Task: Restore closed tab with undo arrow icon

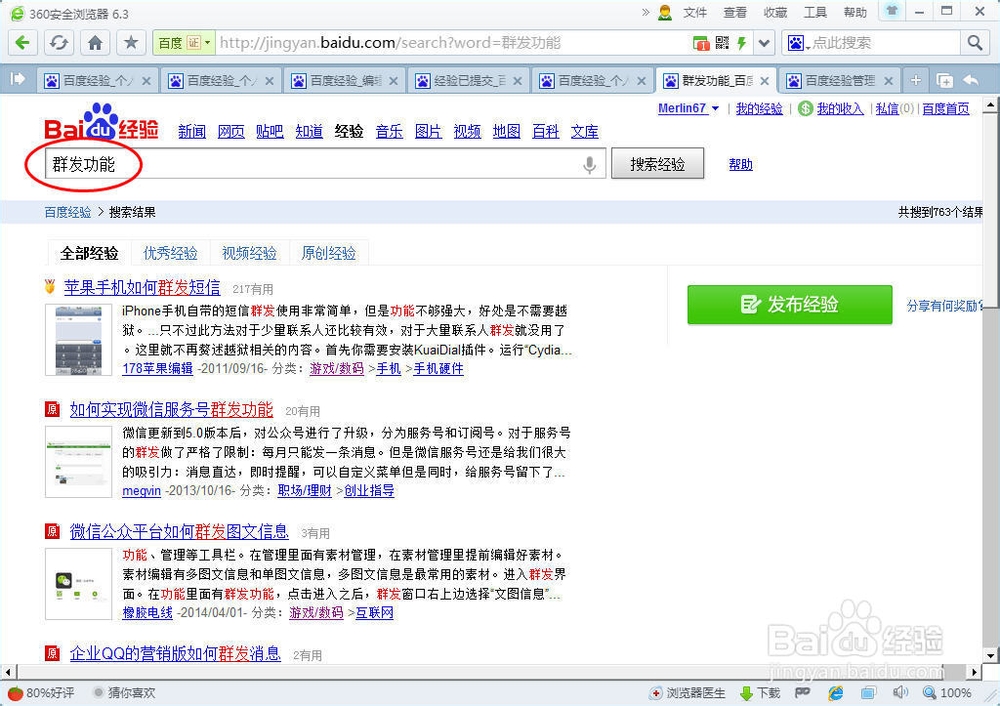Action: pos(971,80)
